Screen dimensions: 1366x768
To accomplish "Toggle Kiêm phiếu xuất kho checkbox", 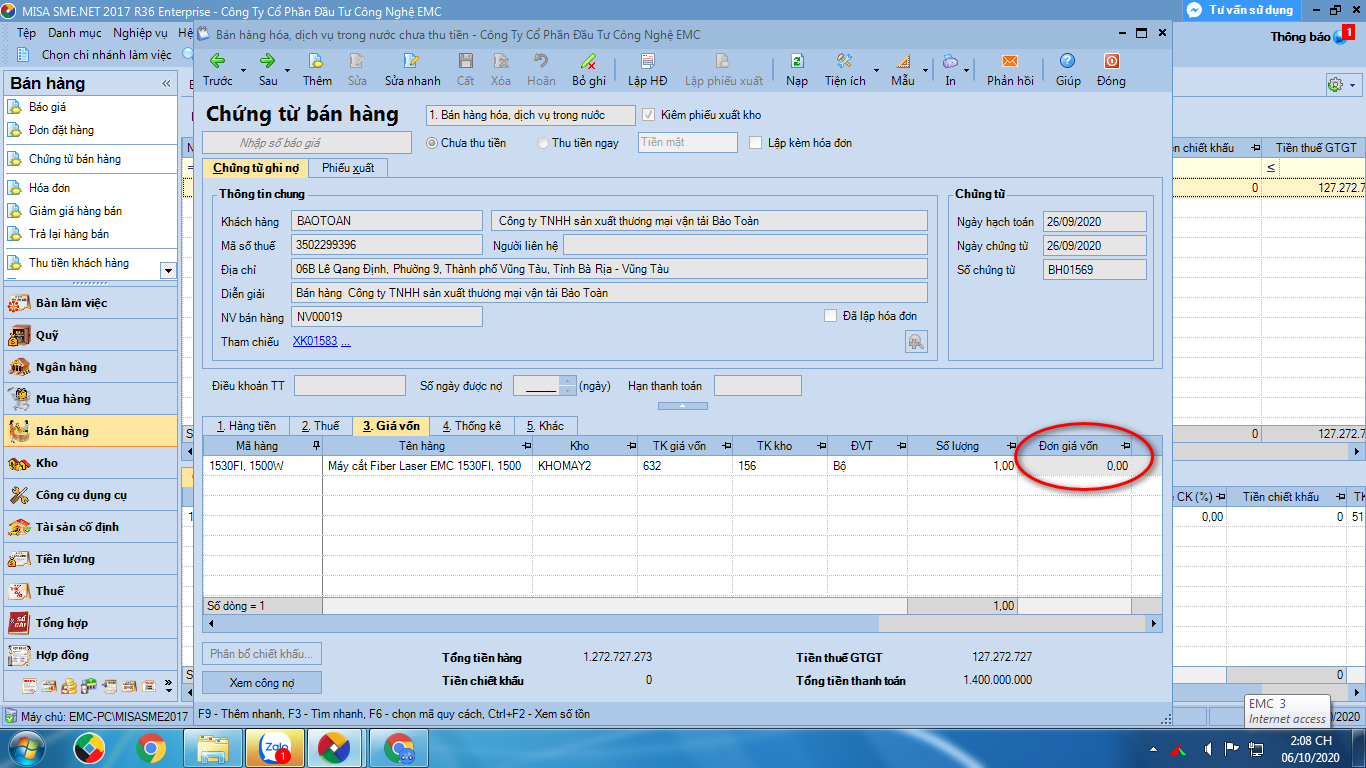I will pyautogui.click(x=649, y=115).
